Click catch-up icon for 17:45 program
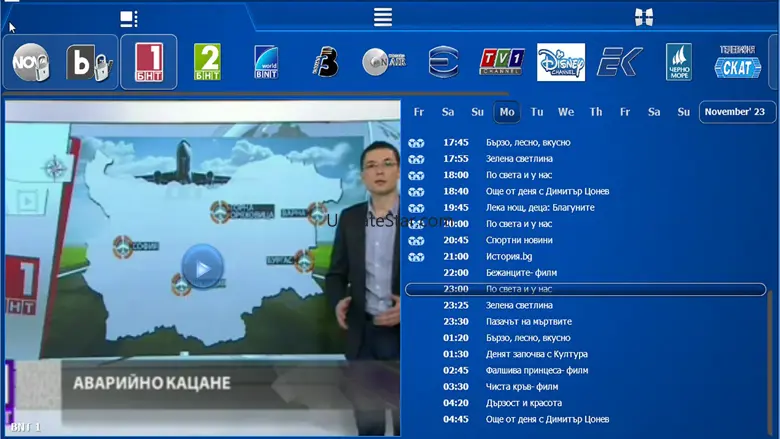 coord(416,143)
